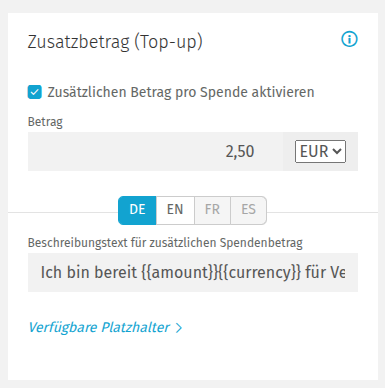Screen dimensions: 385x388
Task: Click the Zusatzbetrag (Top-up) heading
Action: (x=115, y=42)
